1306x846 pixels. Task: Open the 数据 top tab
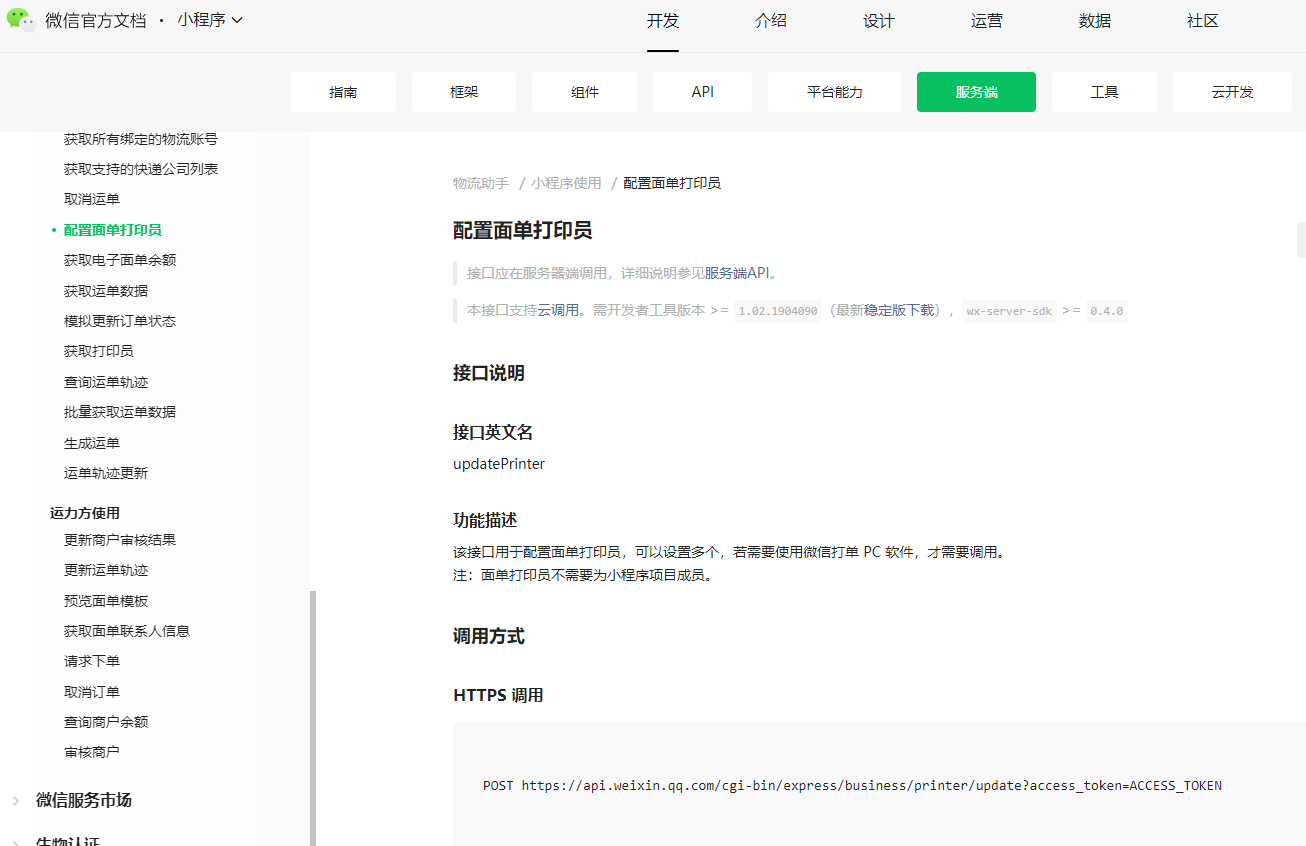click(x=1095, y=21)
